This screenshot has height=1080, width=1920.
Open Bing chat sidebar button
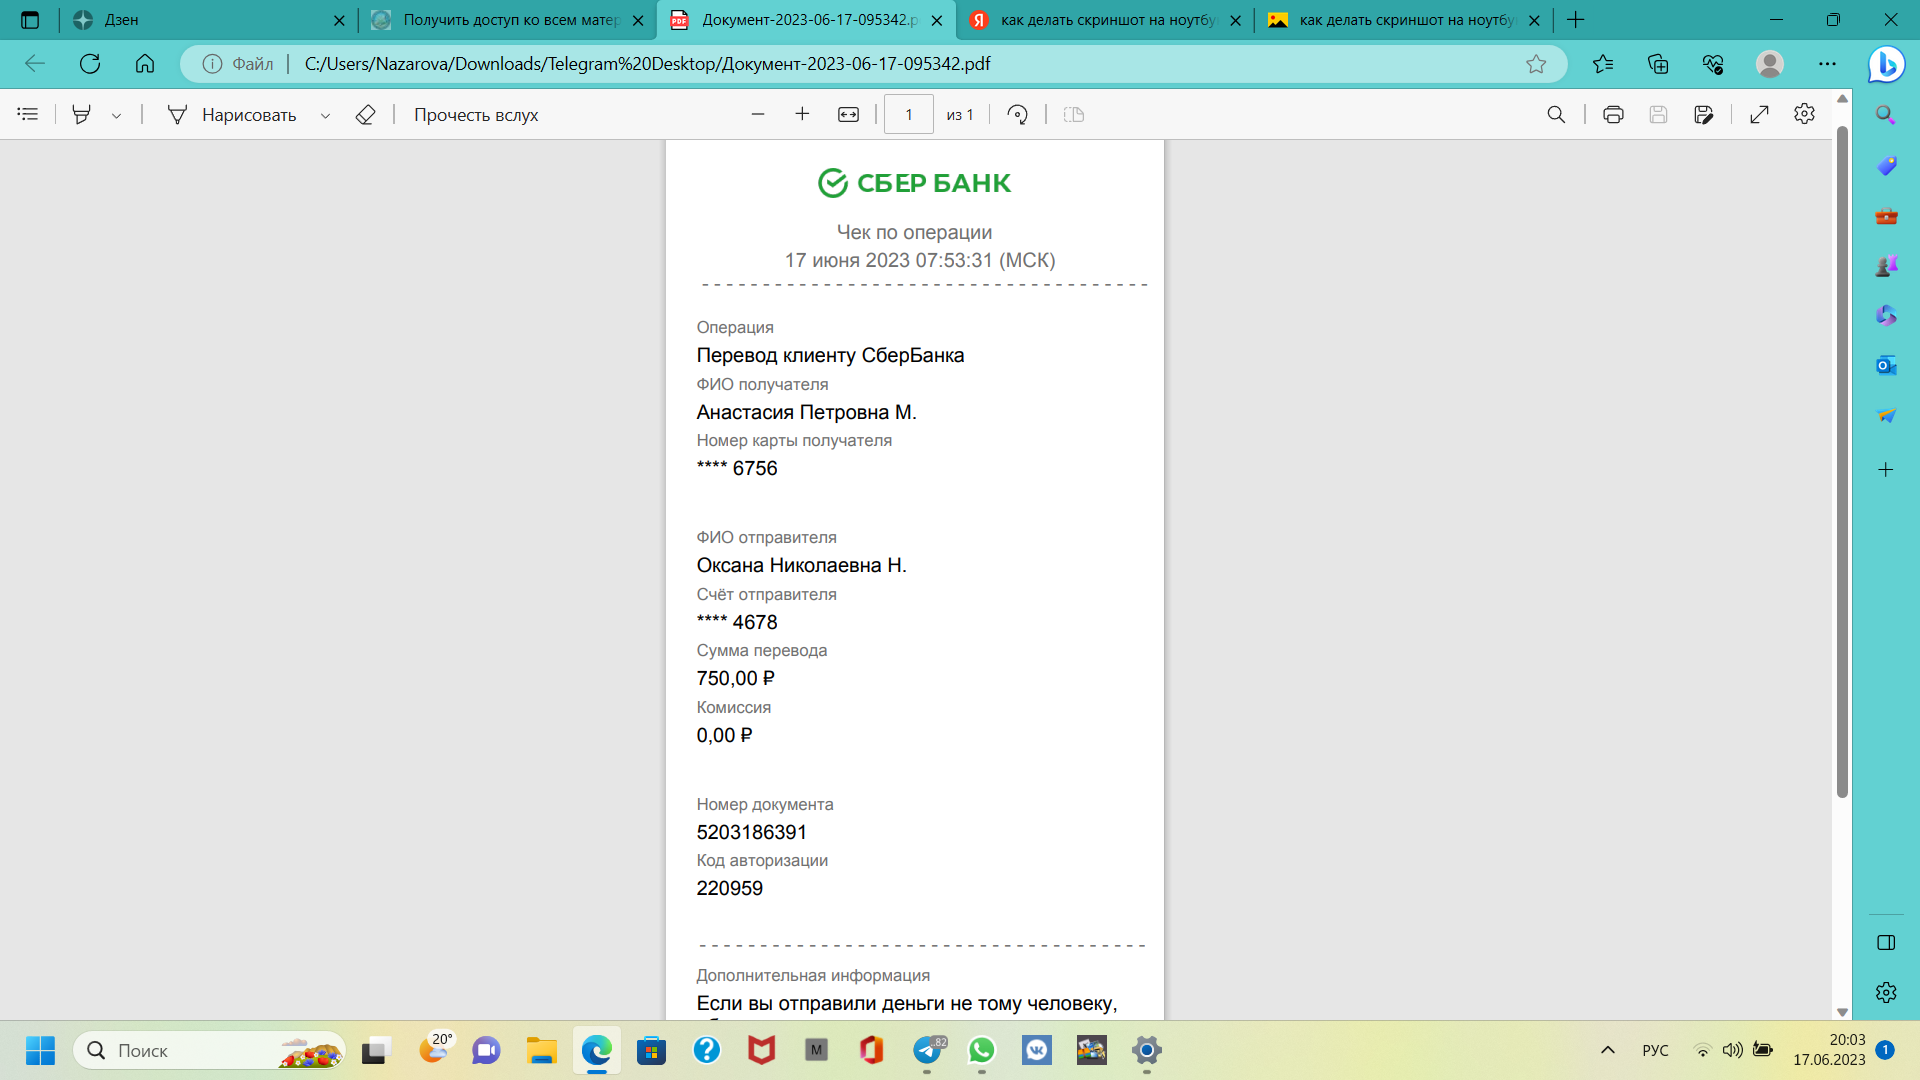click(1887, 64)
